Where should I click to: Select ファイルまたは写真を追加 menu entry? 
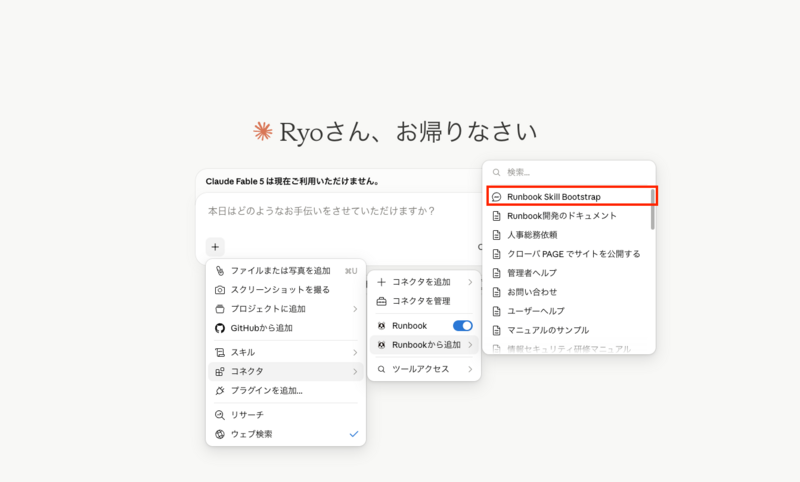click(286, 271)
